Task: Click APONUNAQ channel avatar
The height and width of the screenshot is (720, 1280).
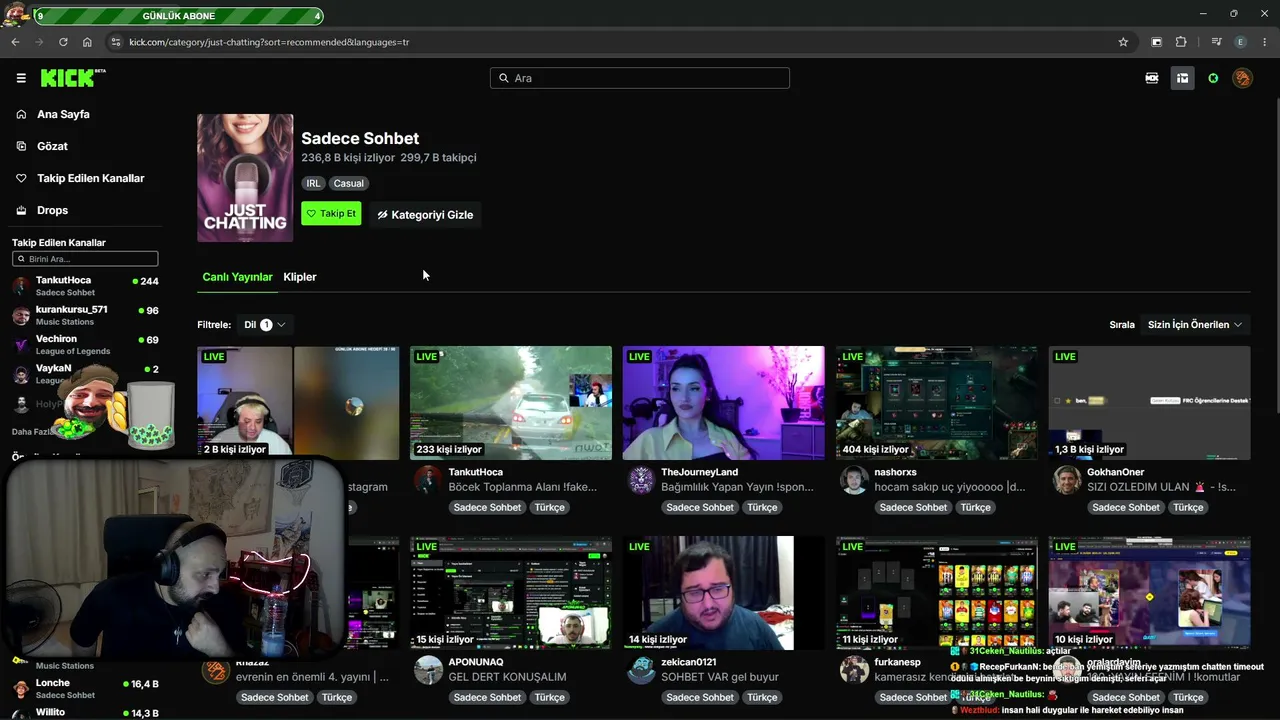Action: [428, 670]
